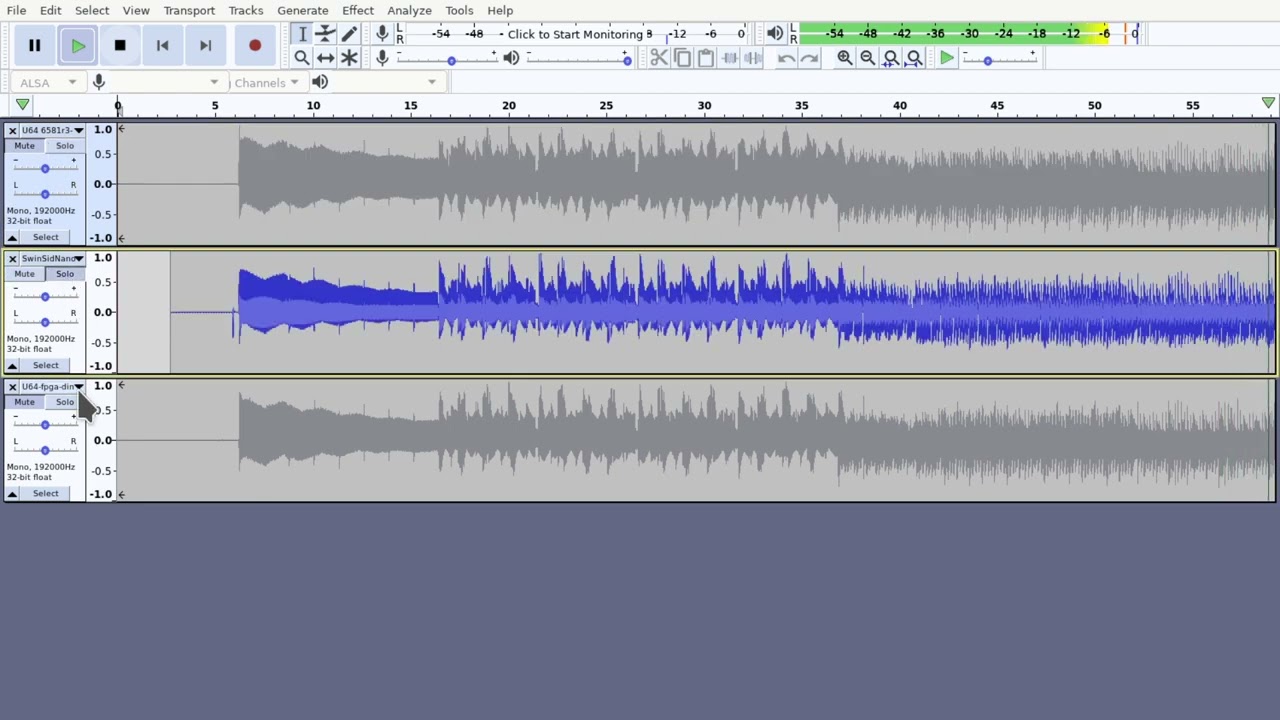Select the Zoom (magnifier) tool
Image resolution: width=1280 pixels, height=720 pixels.
pos(302,58)
